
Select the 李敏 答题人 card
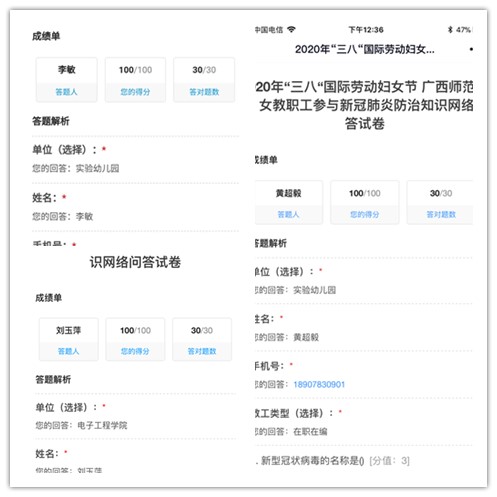[67, 80]
